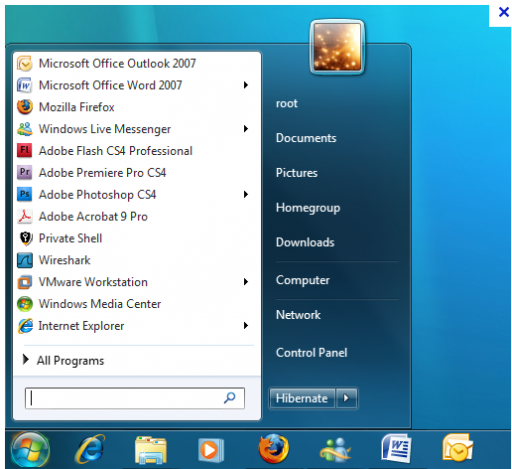Click the Start menu search box
The width and height of the screenshot is (512, 469).
135,398
